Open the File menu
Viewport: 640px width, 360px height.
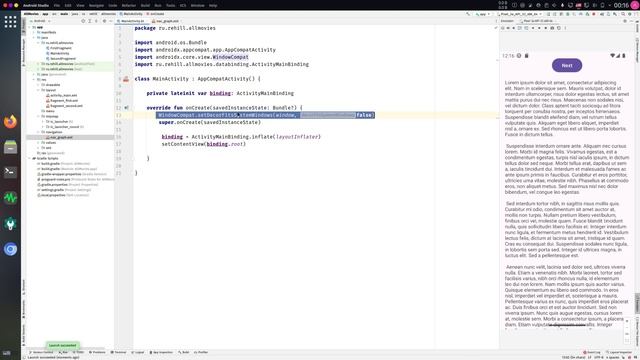point(57,6)
